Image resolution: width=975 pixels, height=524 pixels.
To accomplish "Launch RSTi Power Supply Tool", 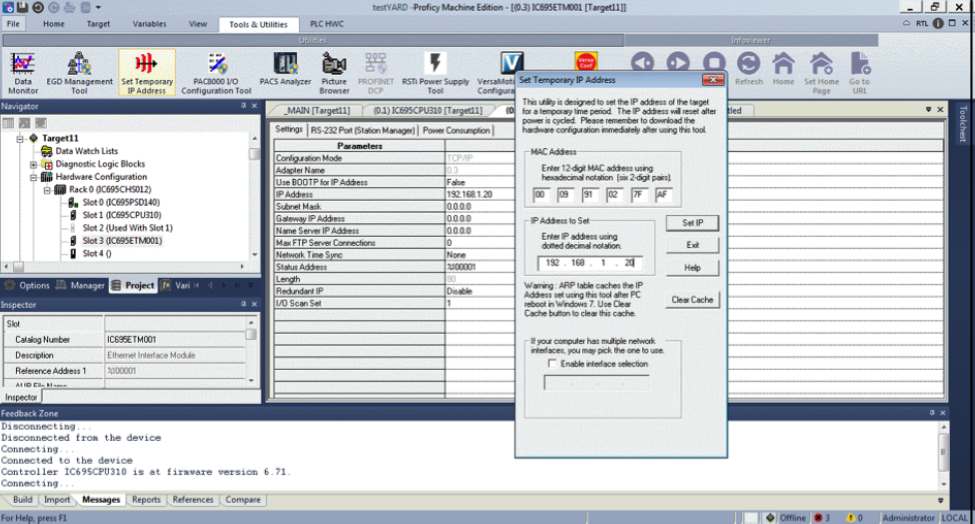I will (435, 73).
